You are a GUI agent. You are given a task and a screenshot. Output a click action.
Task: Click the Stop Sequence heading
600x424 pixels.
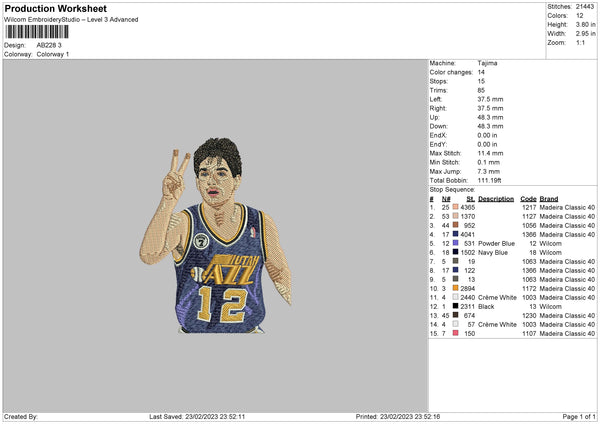point(452,190)
